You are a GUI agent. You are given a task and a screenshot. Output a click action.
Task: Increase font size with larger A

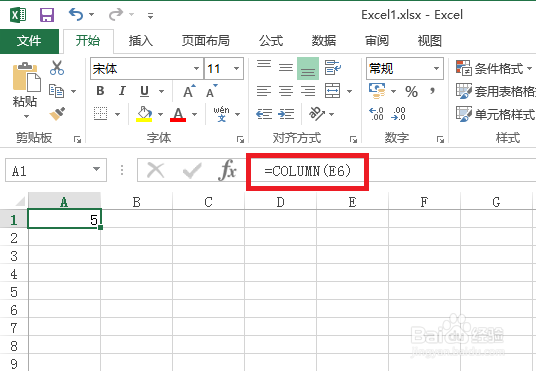click(189, 91)
